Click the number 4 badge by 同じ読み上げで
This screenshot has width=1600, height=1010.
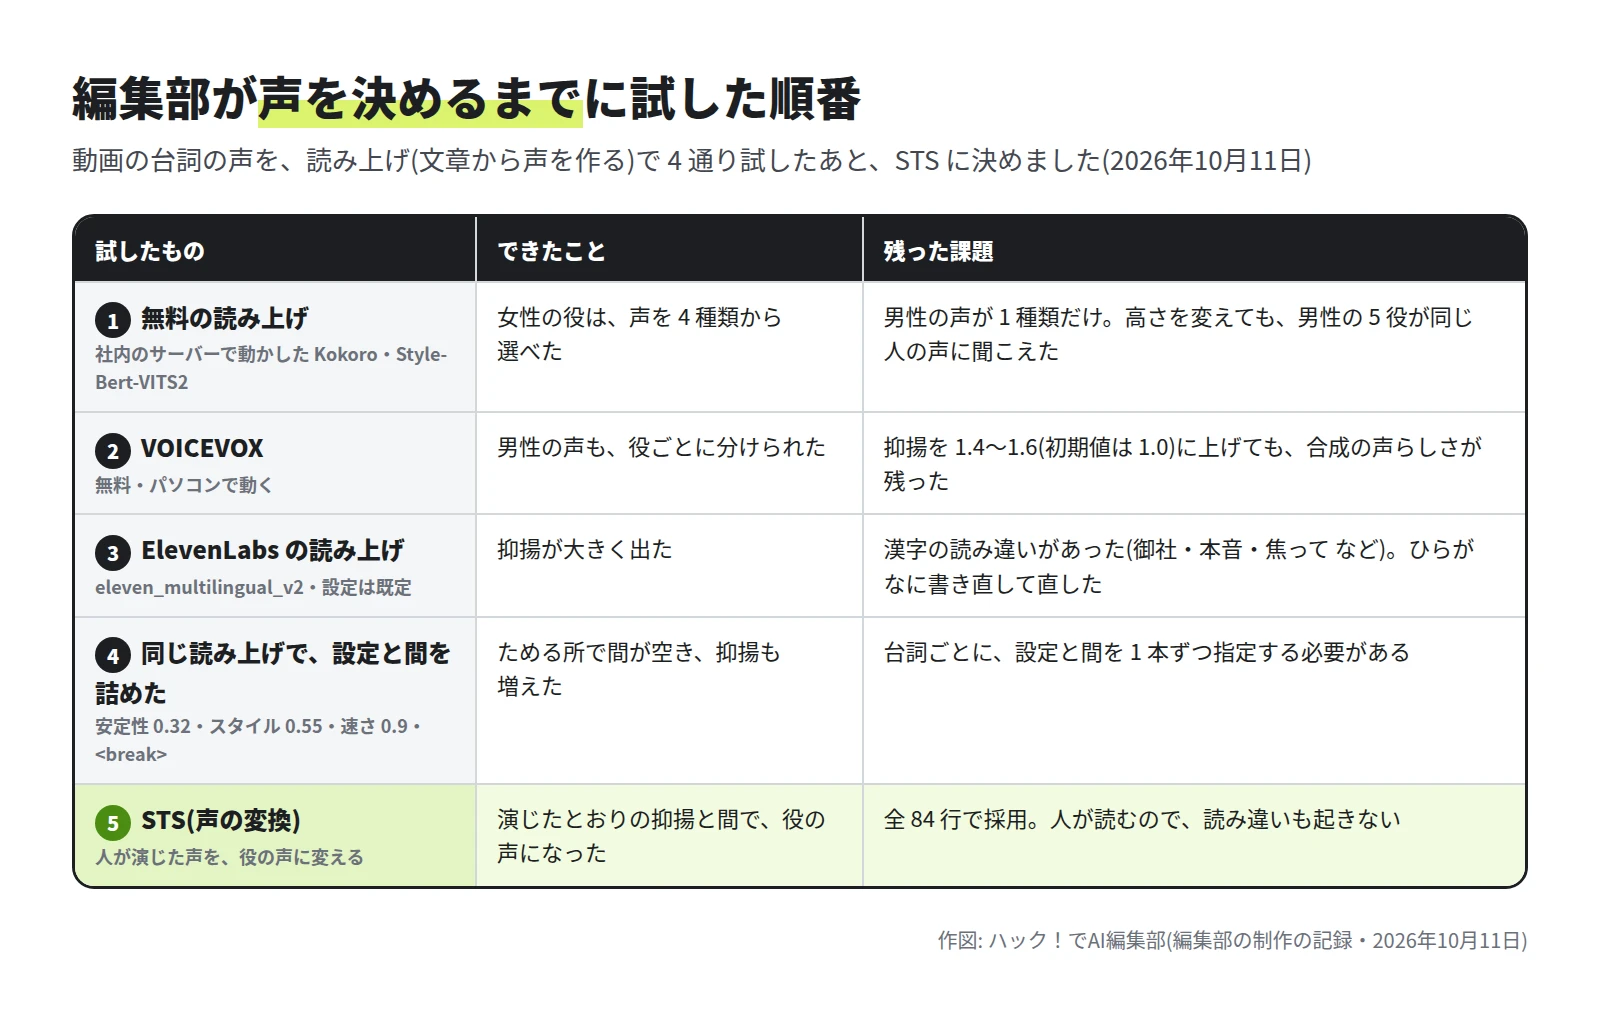pyautogui.click(x=112, y=655)
